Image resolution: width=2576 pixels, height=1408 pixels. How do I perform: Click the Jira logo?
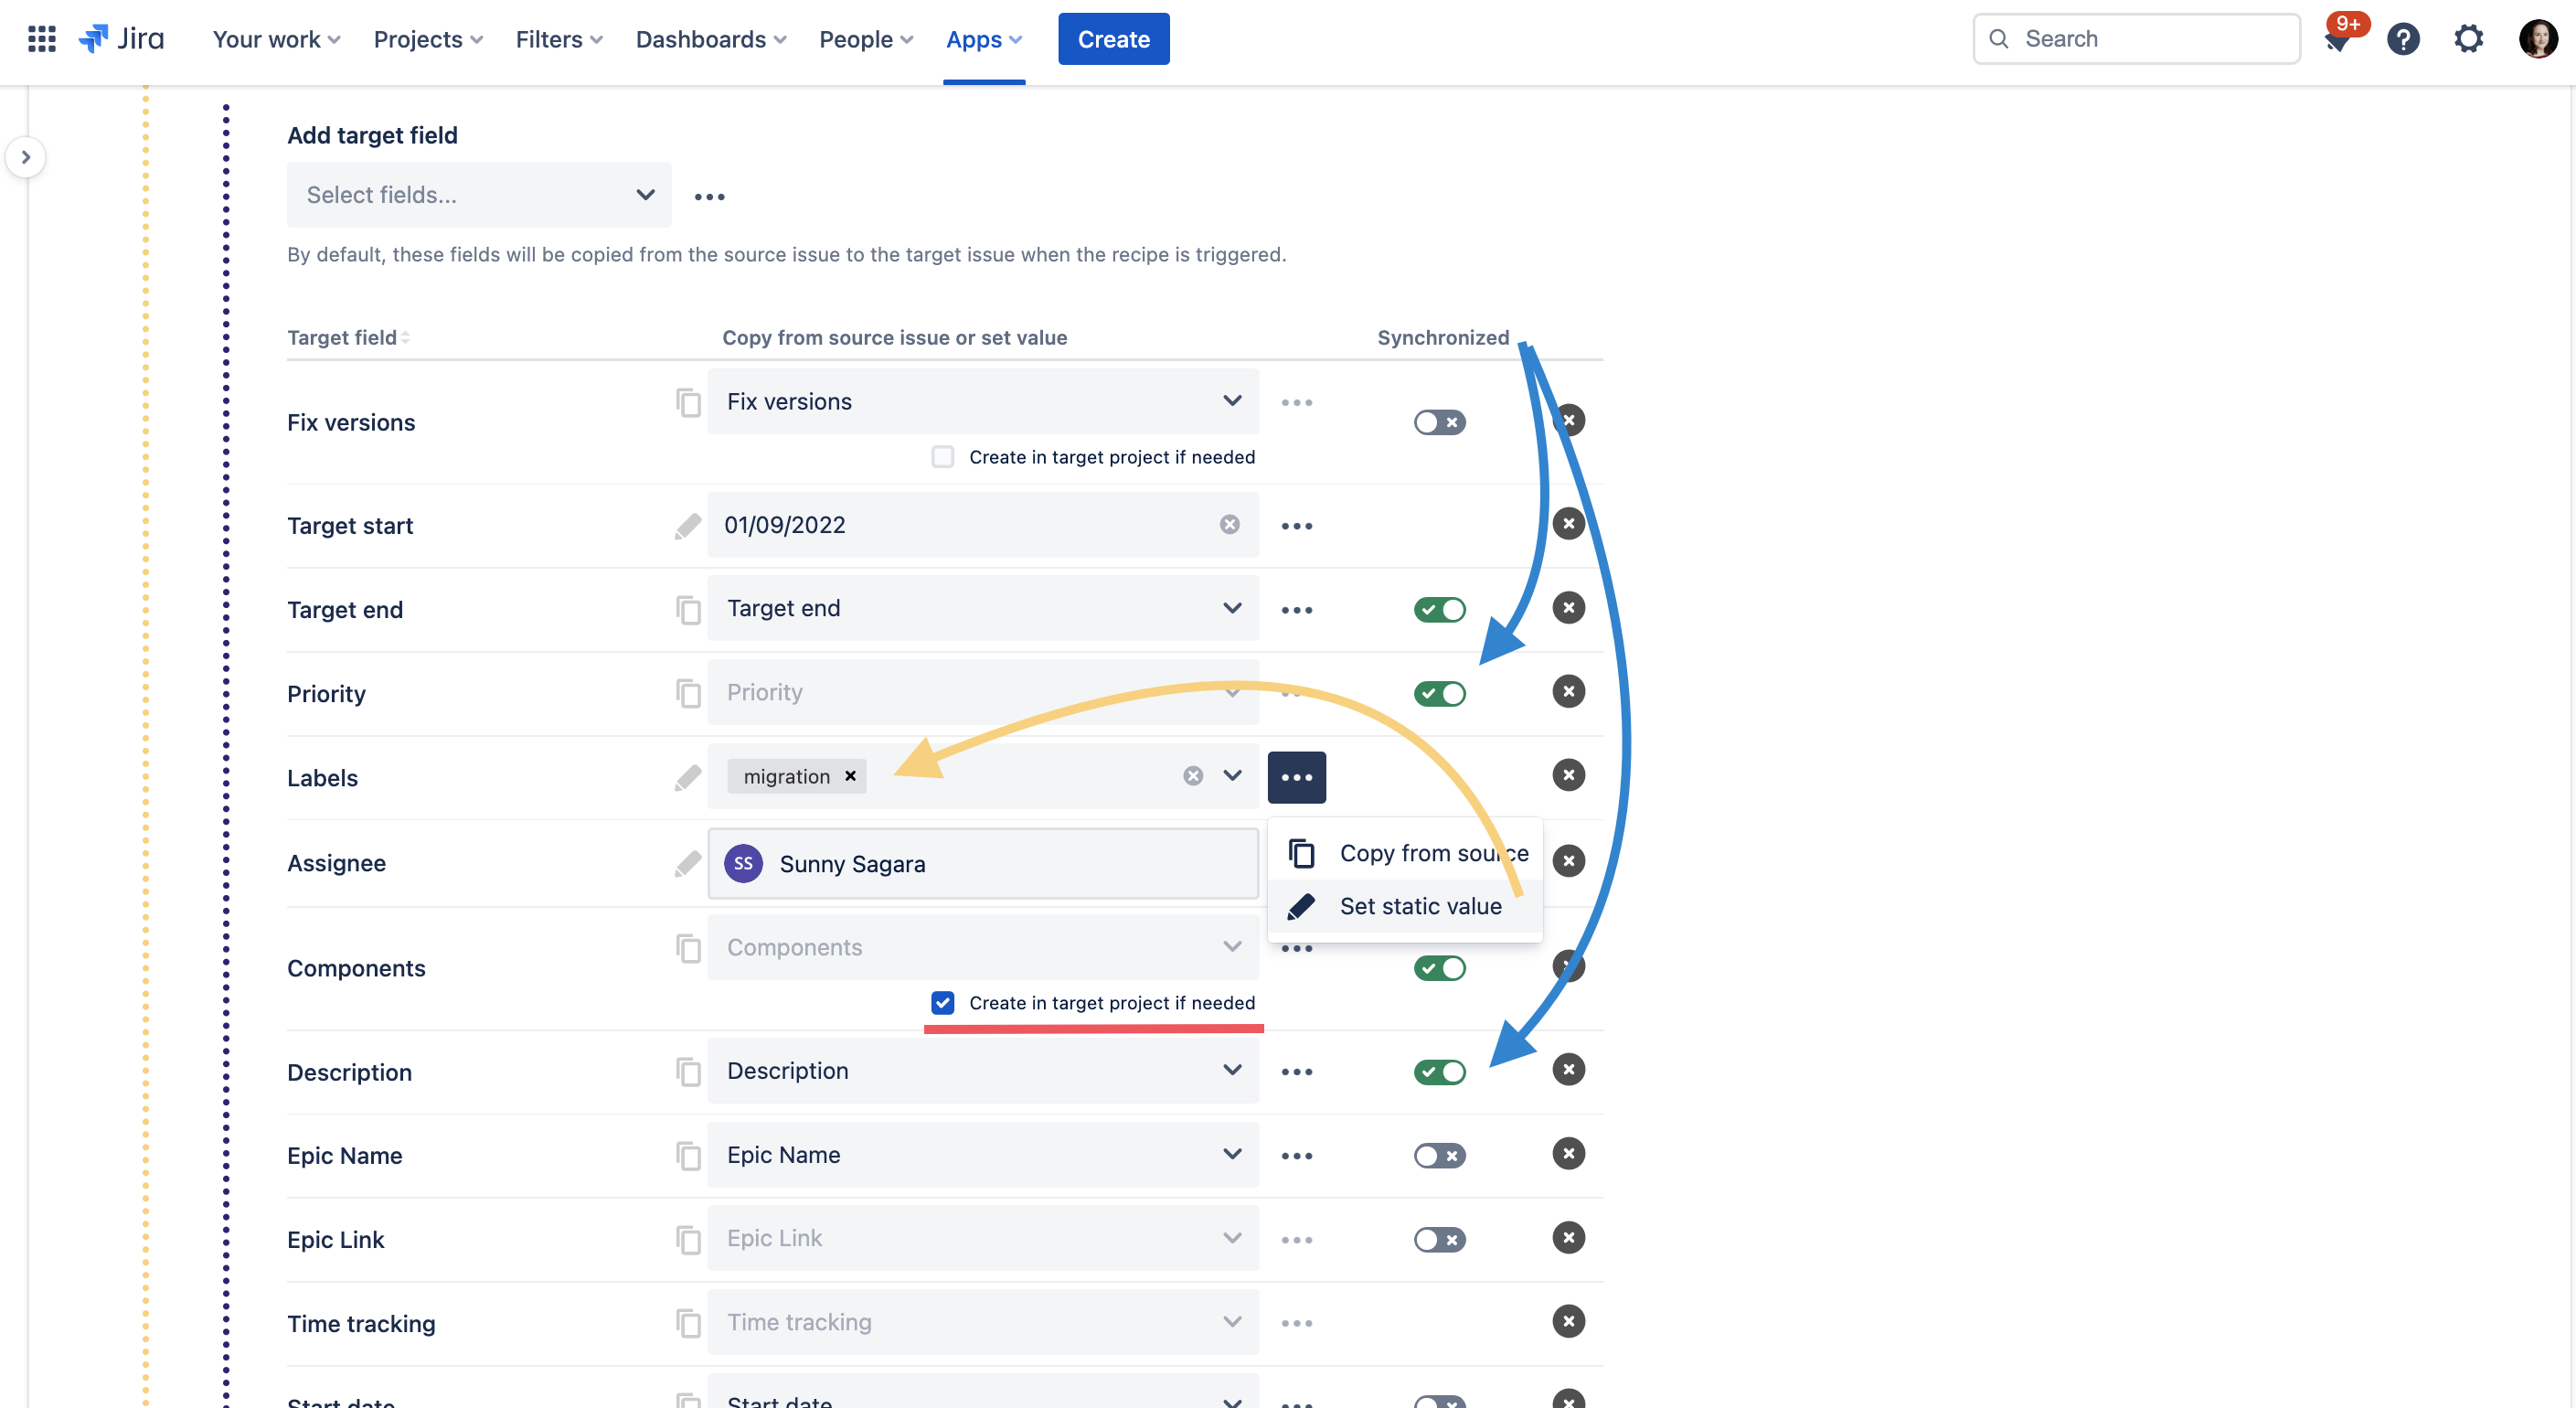(x=121, y=39)
